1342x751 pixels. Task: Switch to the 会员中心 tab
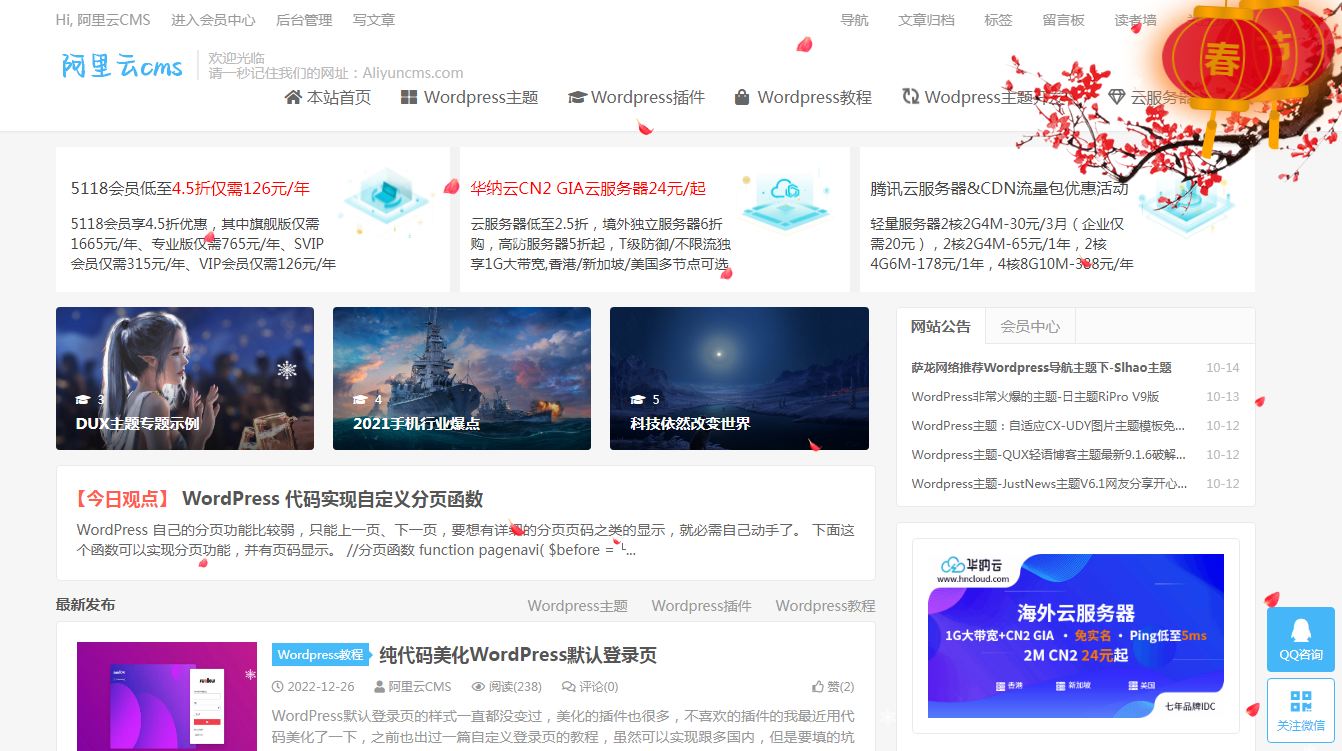pos(1030,326)
